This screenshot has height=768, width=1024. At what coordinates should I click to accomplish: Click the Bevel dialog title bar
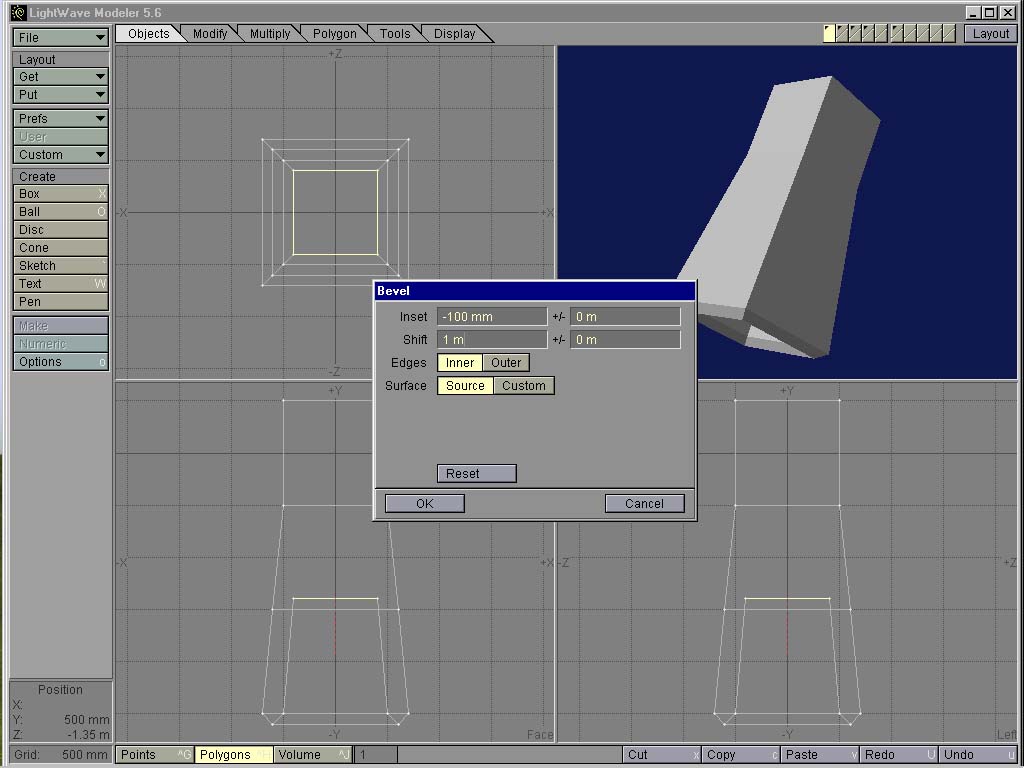[x=535, y=291]
